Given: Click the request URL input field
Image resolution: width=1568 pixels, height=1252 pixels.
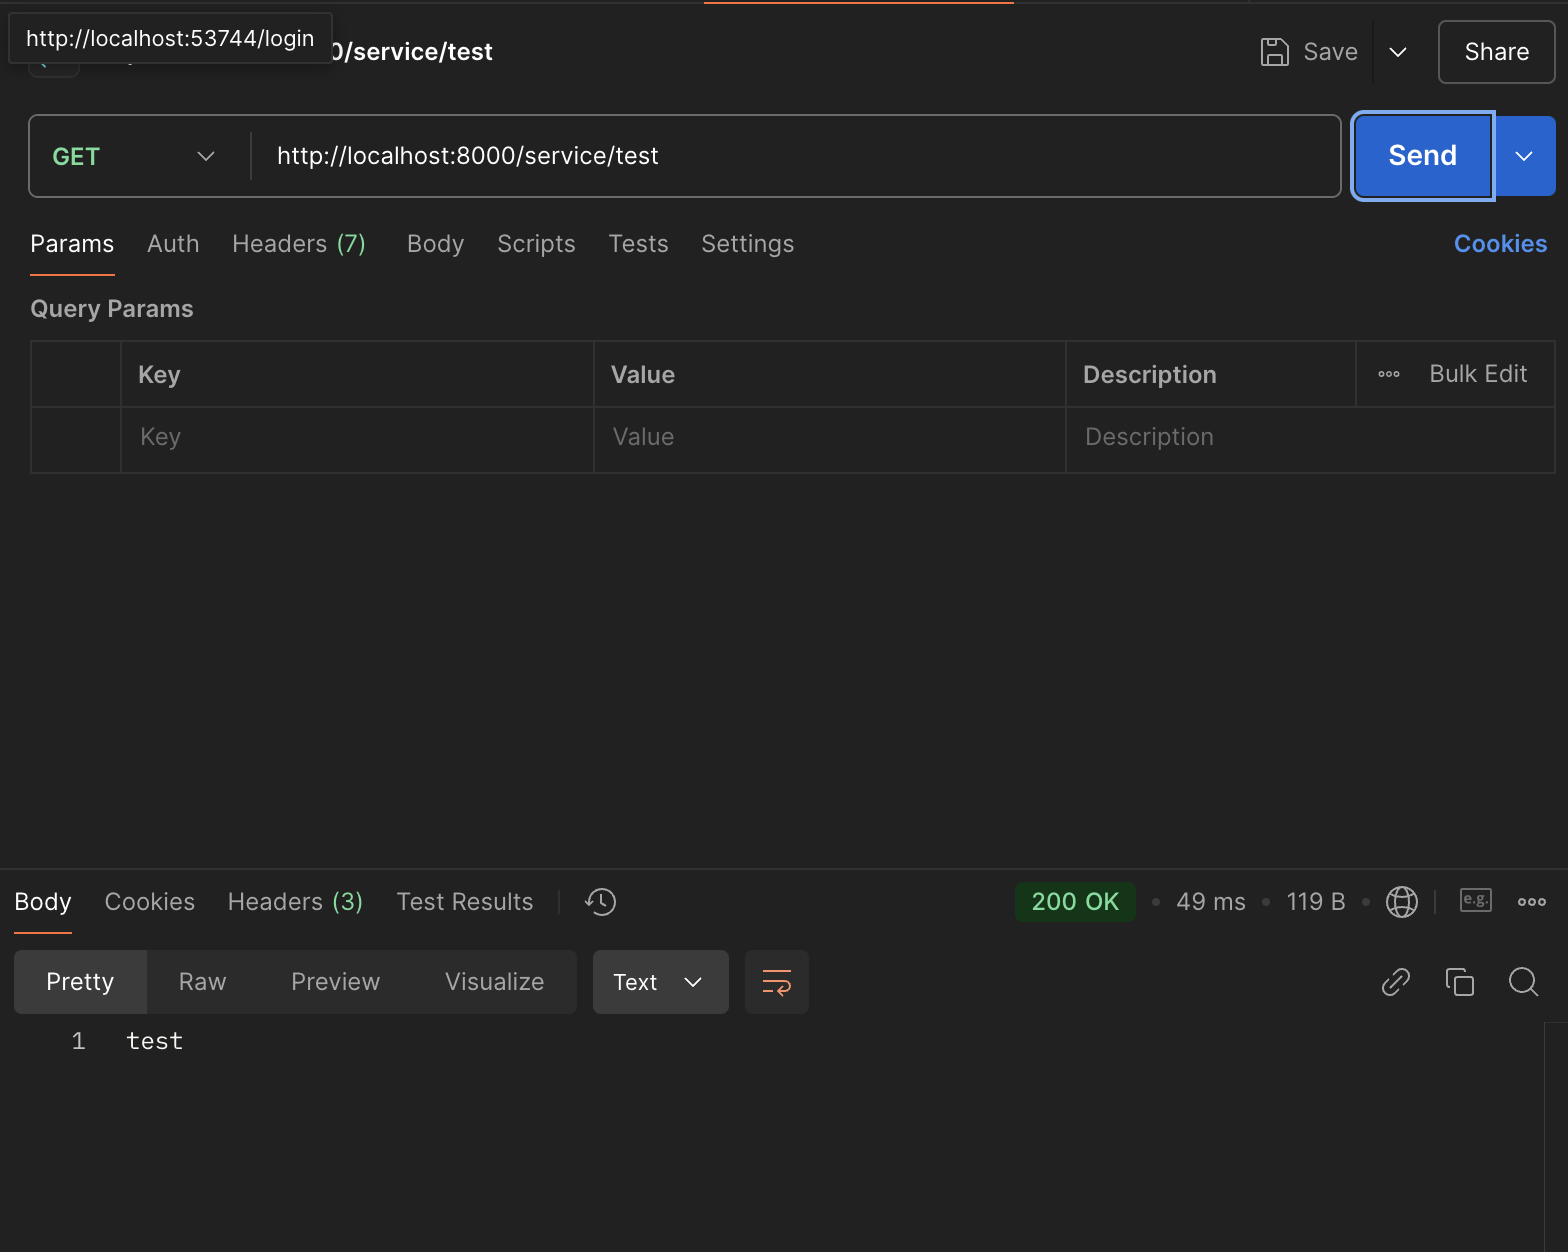Looking at the screenshot, I should (x=795, y=156).
